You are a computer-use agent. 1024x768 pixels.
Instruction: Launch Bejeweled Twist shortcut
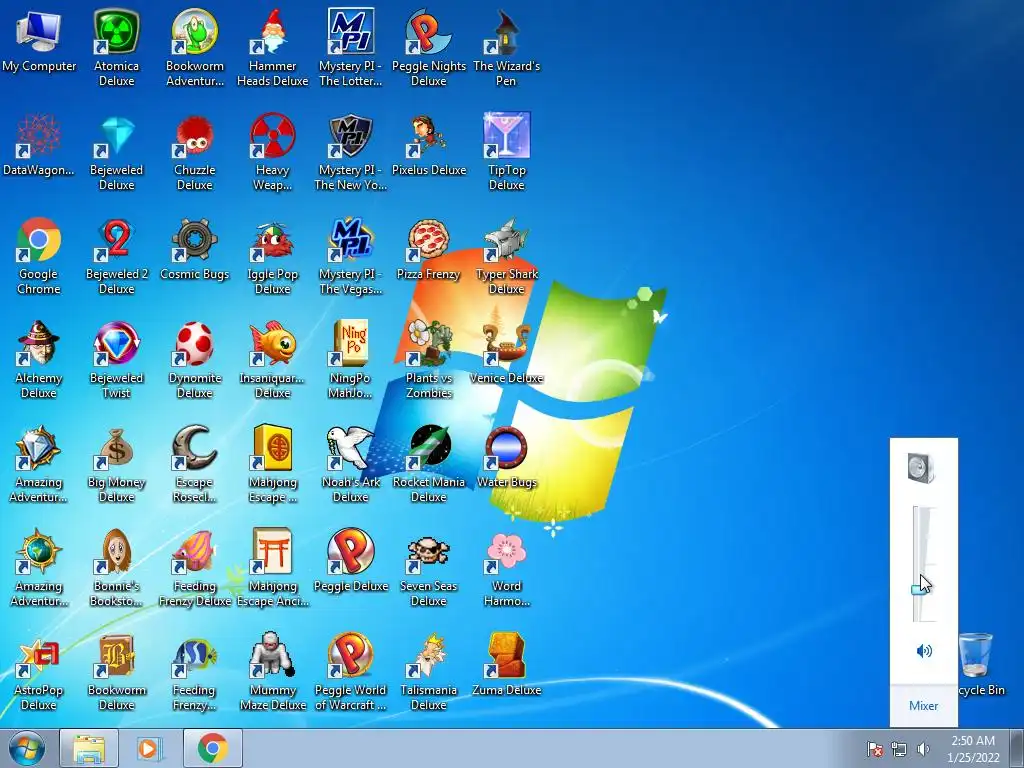[x=116, y=359]
